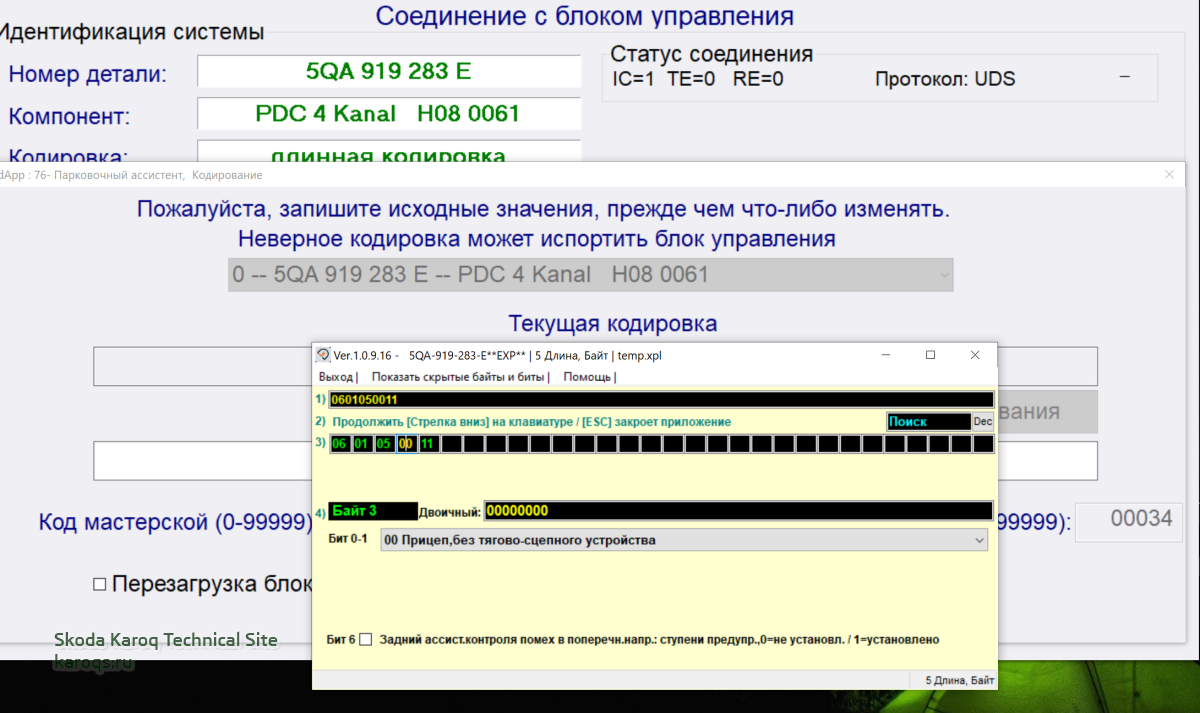Tick the Перезагрузка блока checkbox
The height and width of the screenshot is (713, 1200).
click(99, 585)
